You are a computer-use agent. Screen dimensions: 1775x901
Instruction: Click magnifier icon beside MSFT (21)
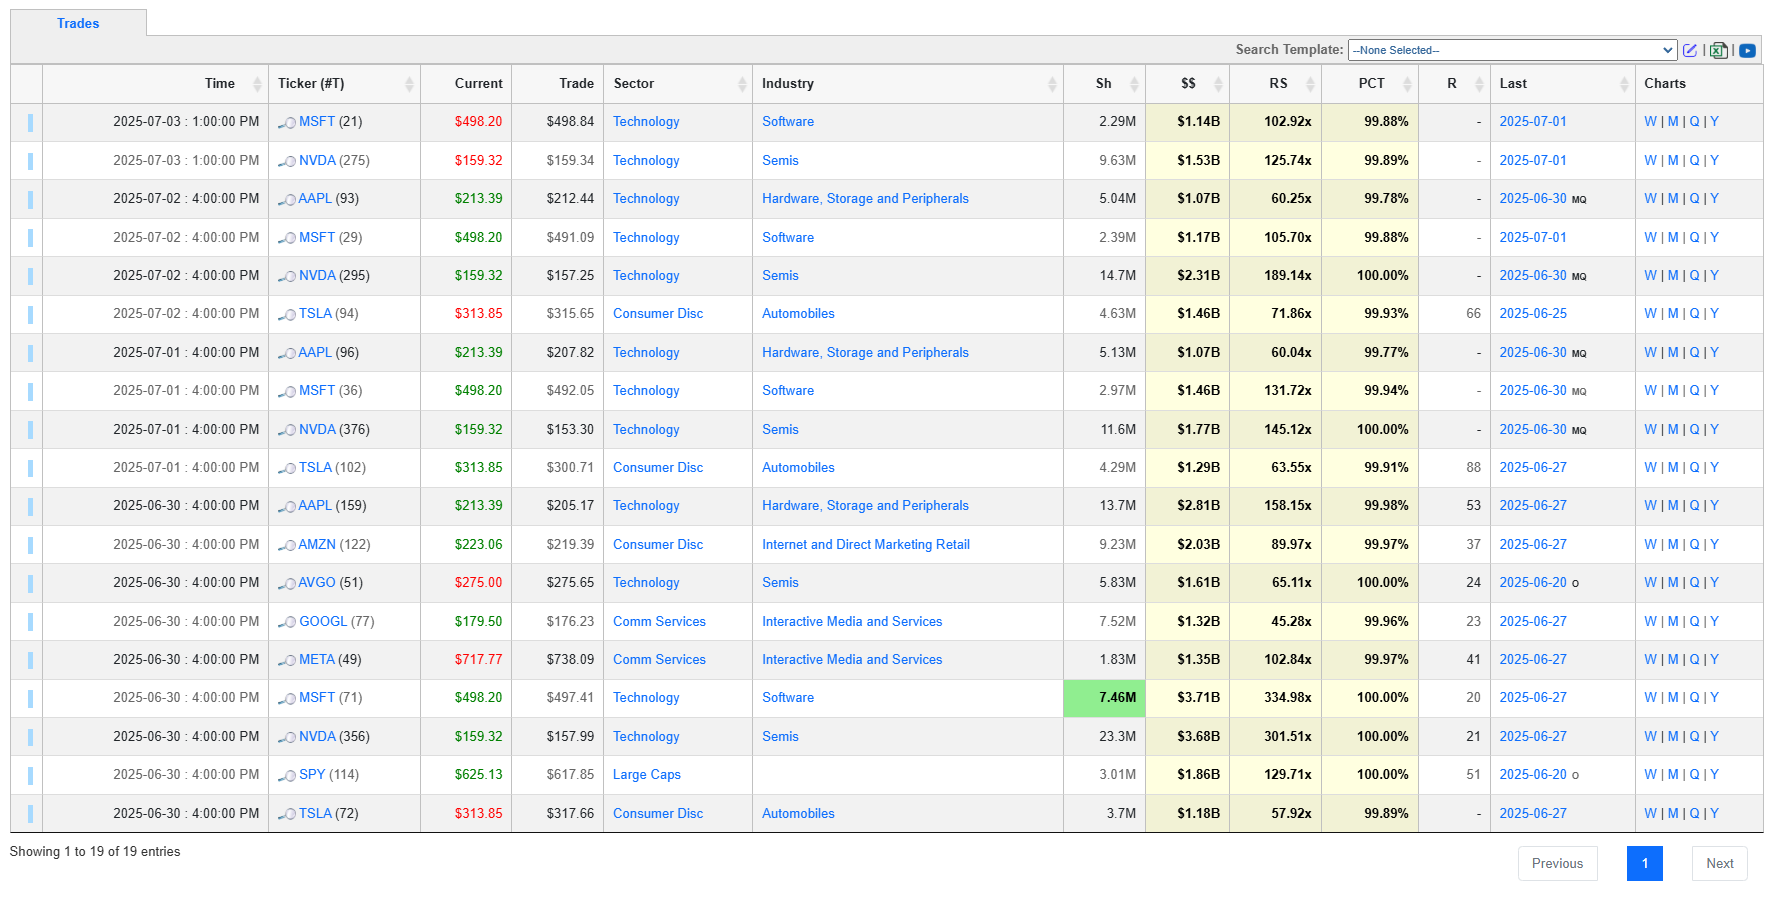287,122
